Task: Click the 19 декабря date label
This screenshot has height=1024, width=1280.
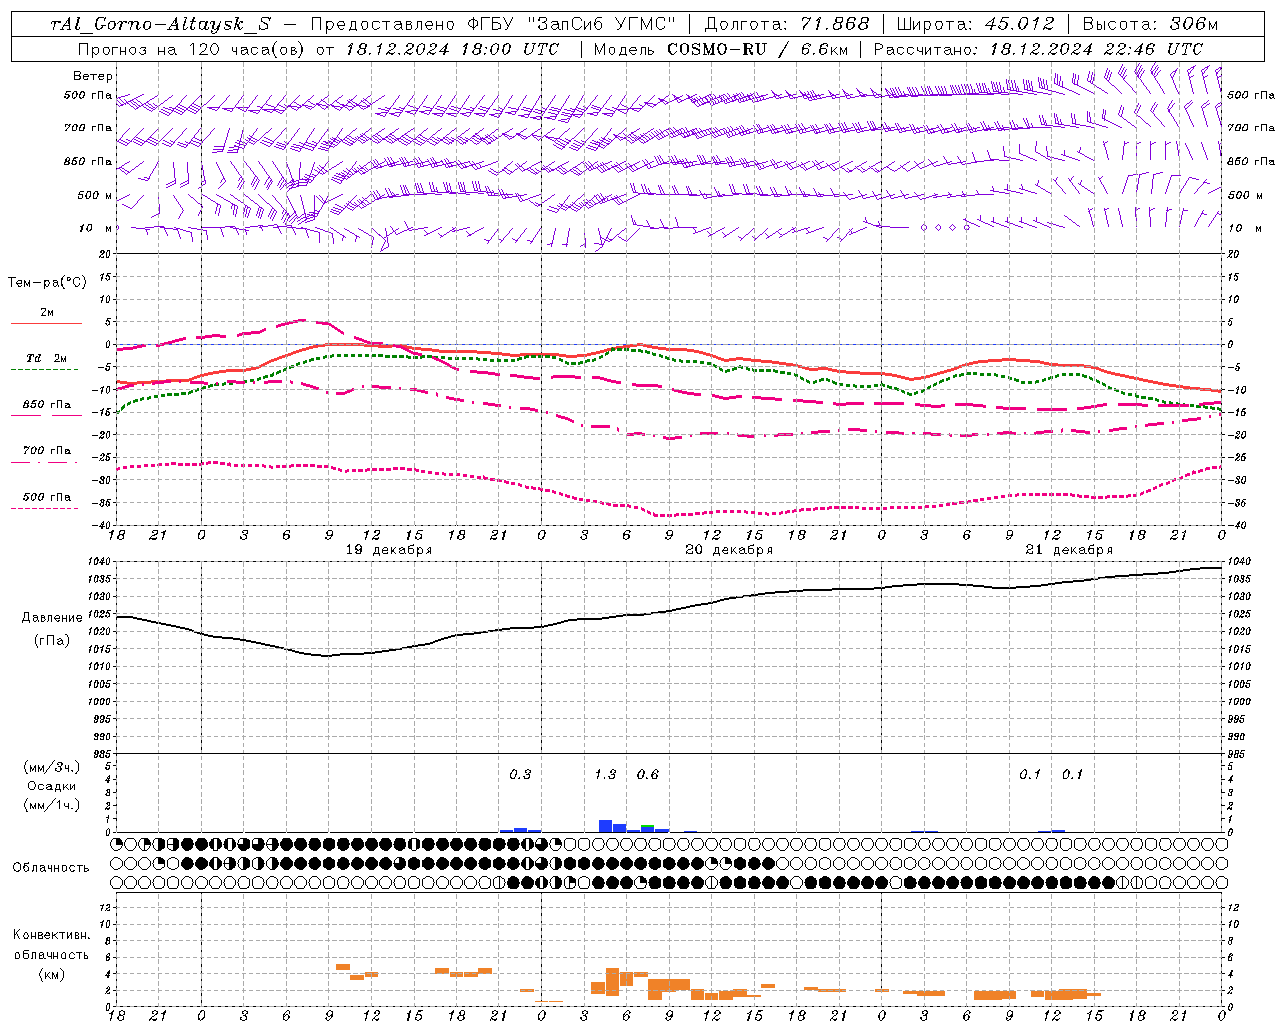Action: (389, 550)
